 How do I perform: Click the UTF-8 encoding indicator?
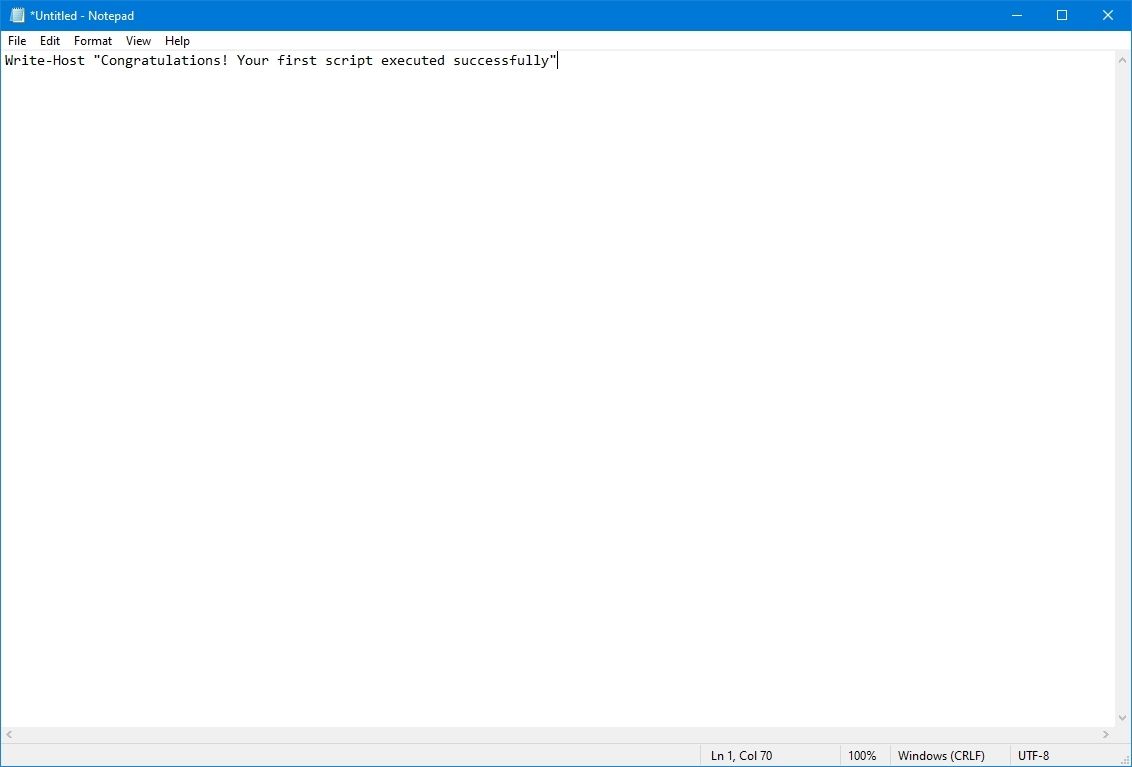[x=1033, y=755]
